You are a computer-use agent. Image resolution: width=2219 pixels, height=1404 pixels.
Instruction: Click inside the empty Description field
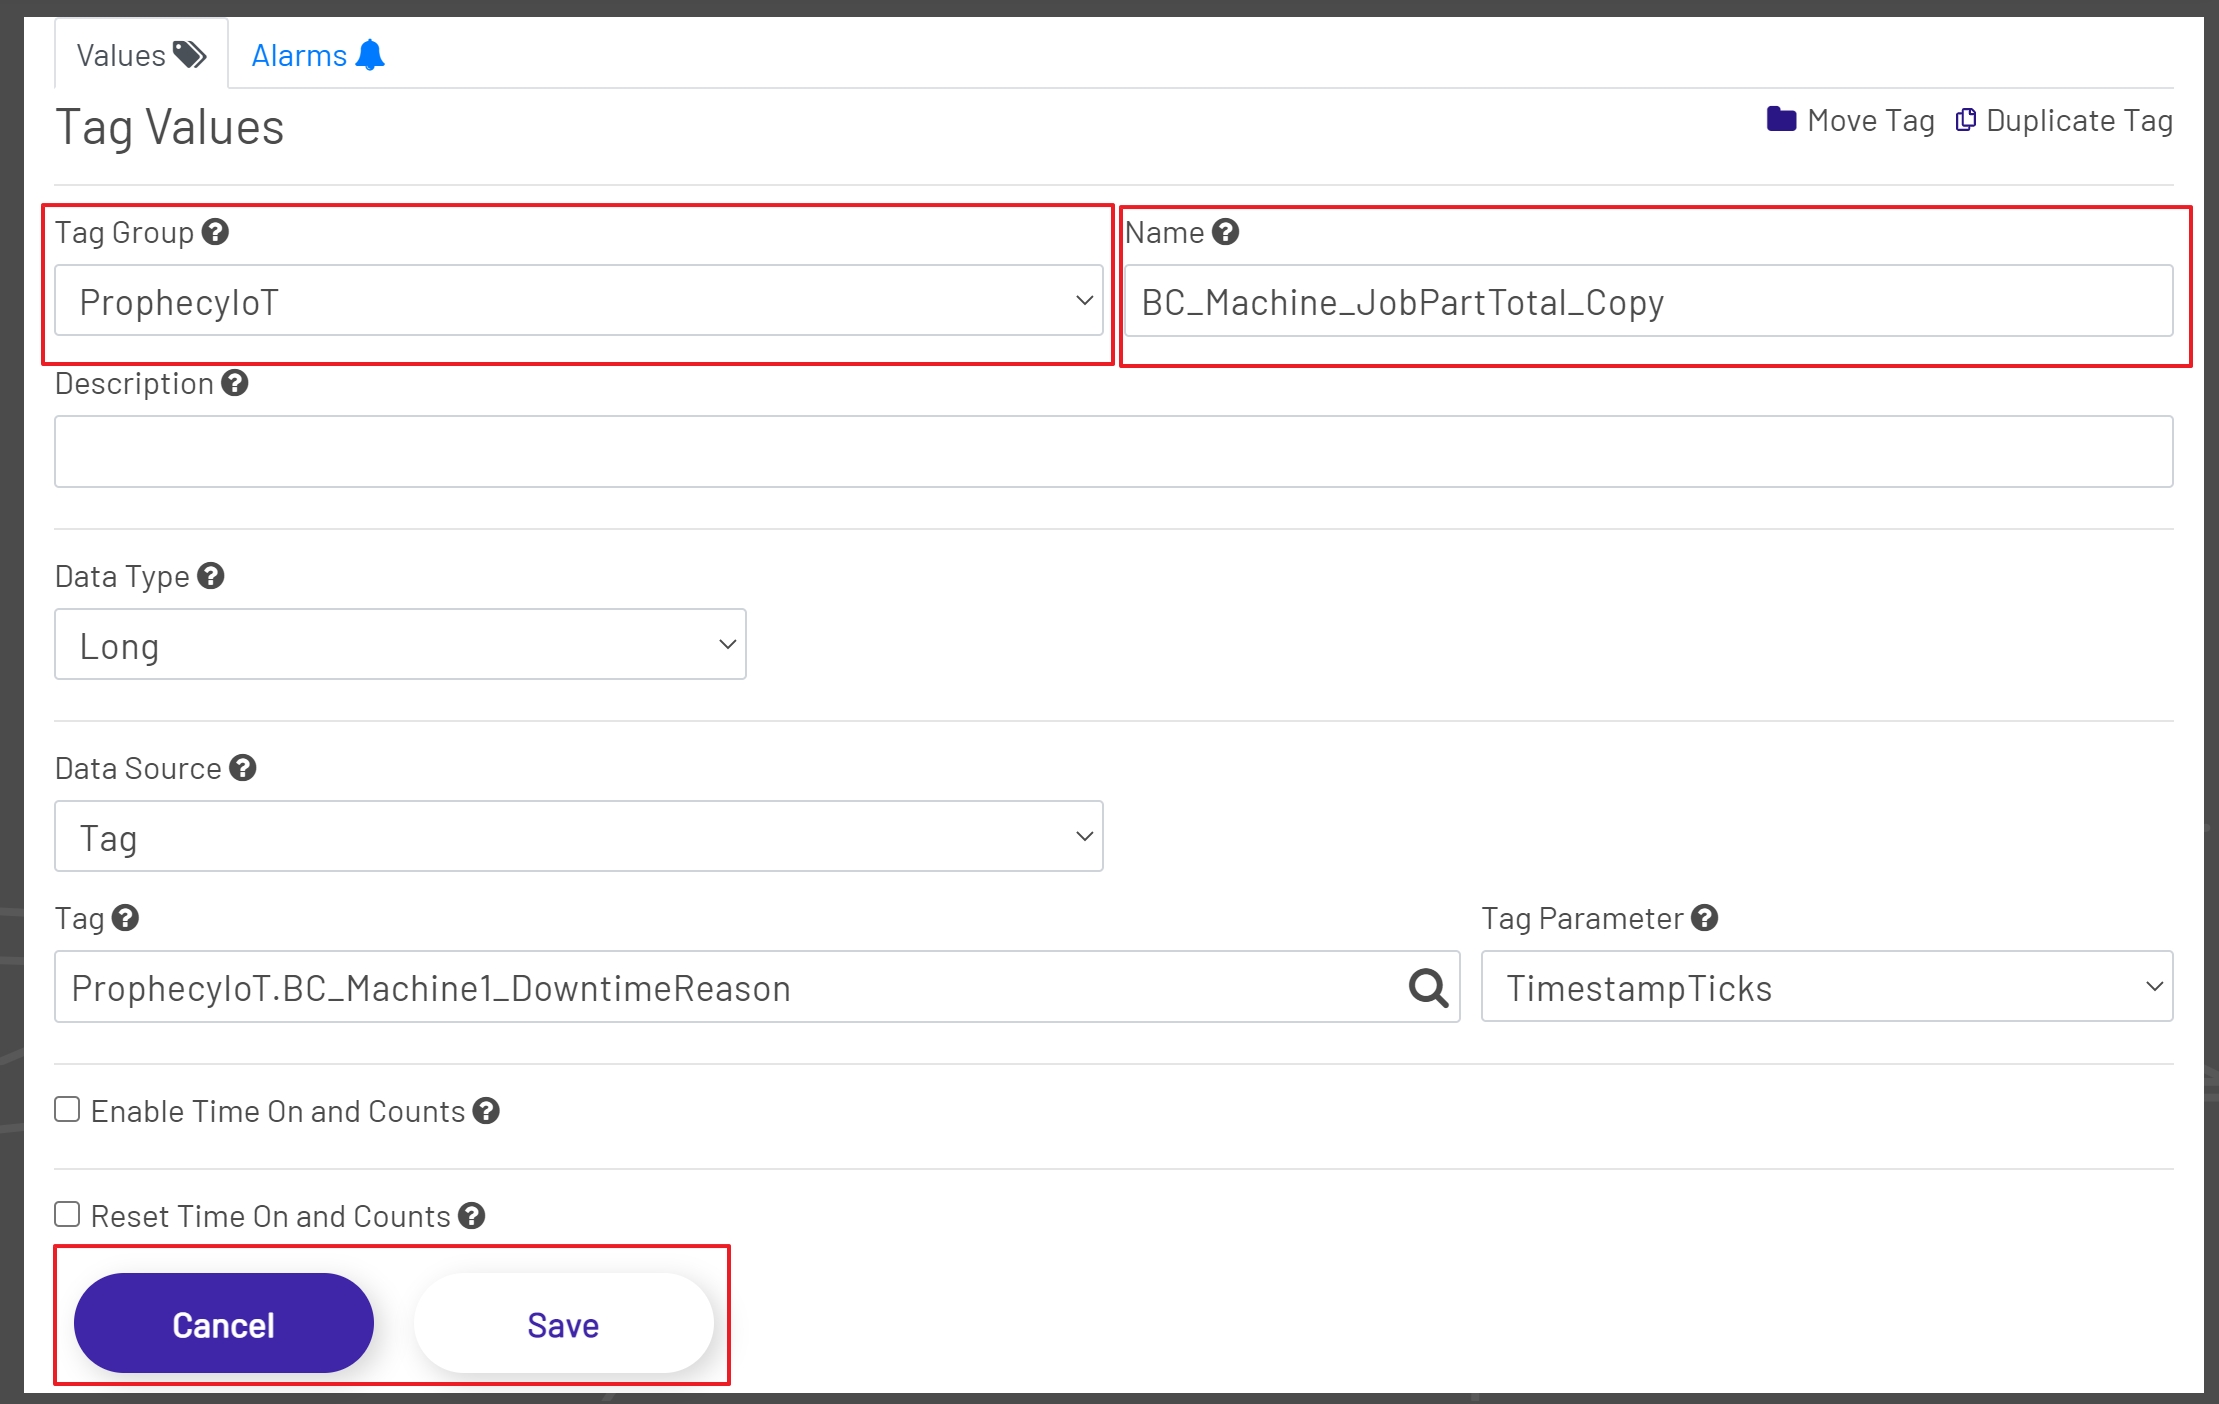(x=1100, y=451)
